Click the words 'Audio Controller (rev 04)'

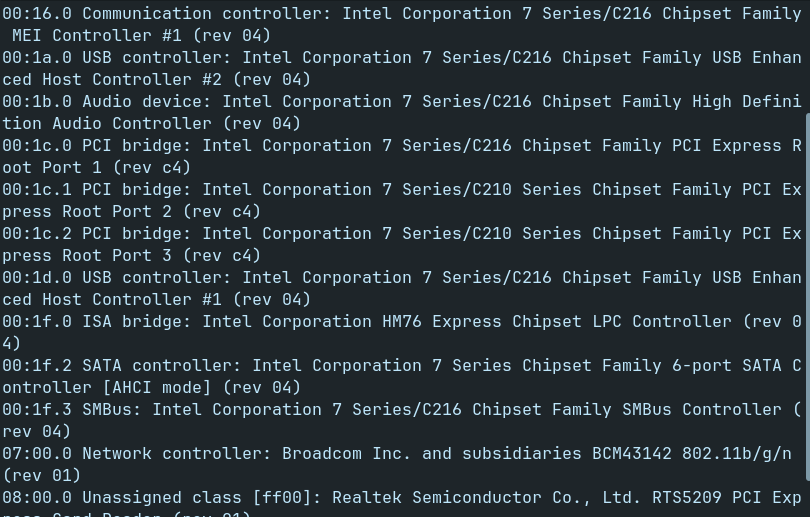click(x=176, y=123)
